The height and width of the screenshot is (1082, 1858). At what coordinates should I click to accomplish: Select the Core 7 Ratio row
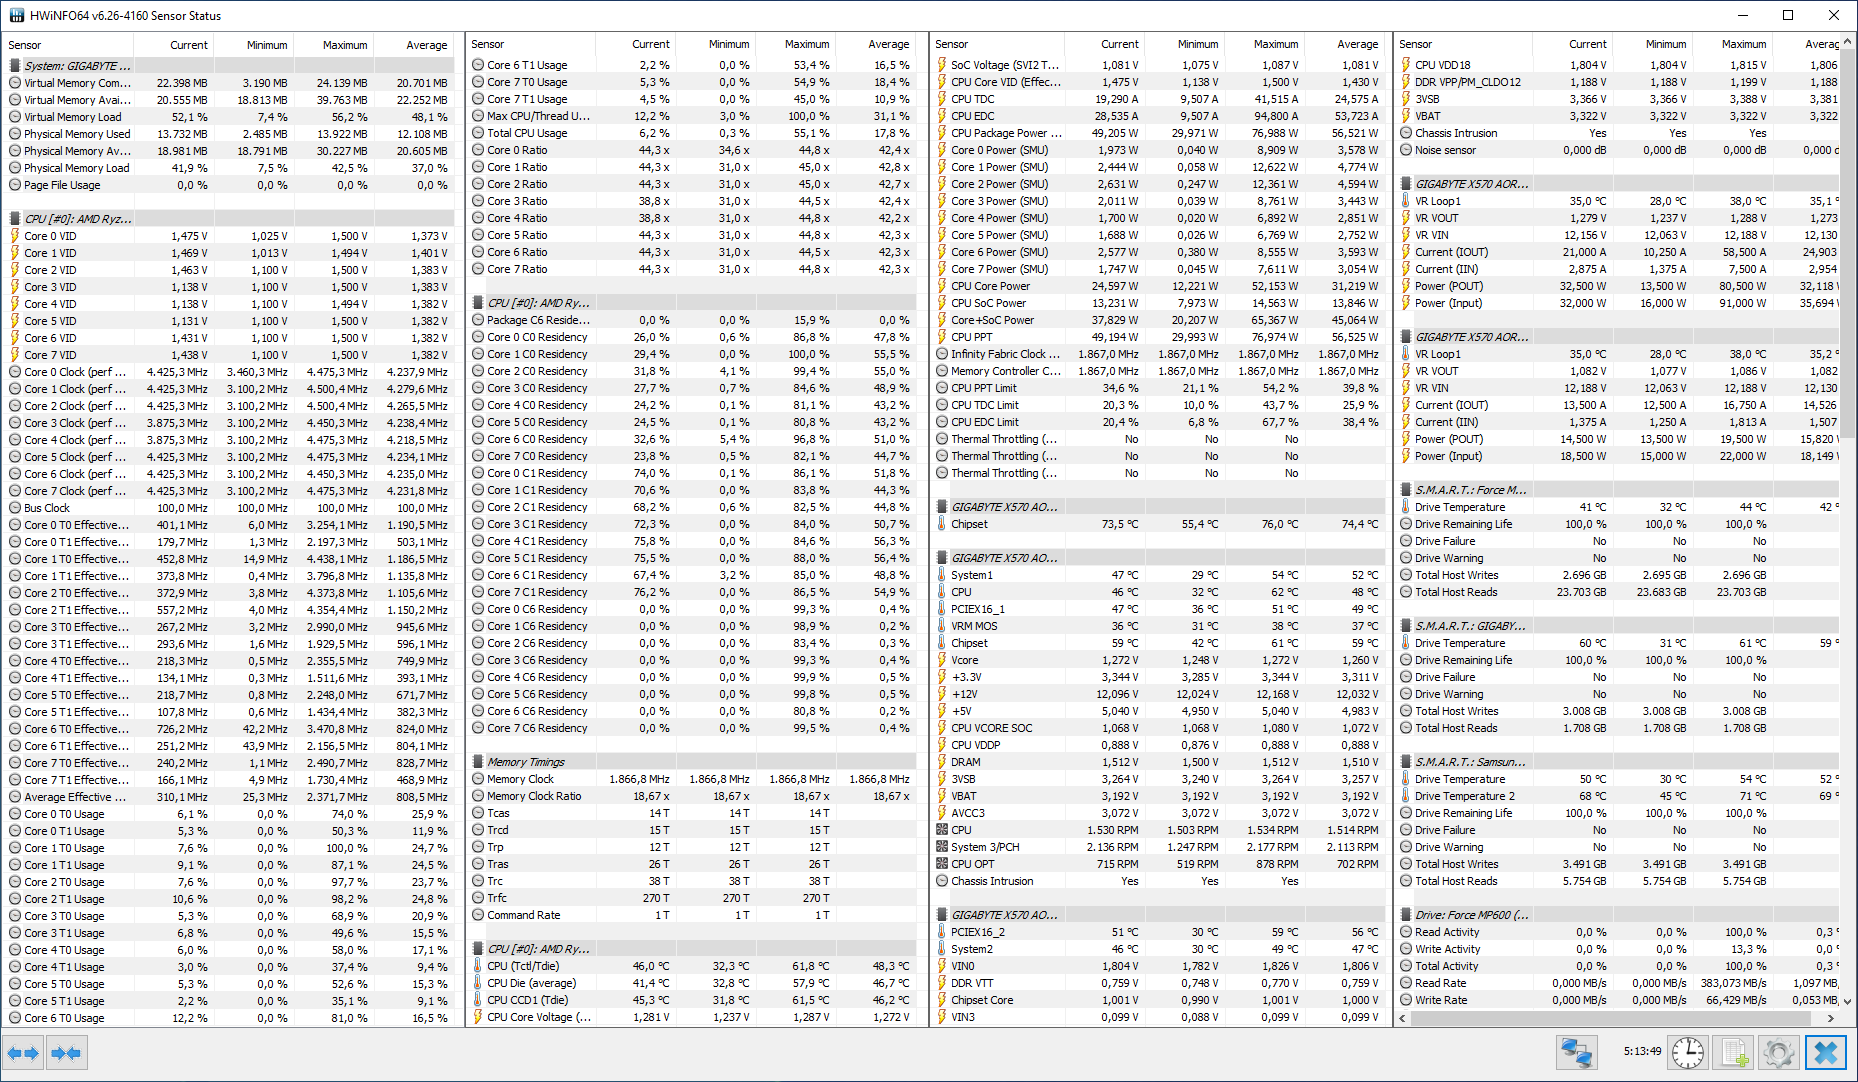[x=692, y=269]
